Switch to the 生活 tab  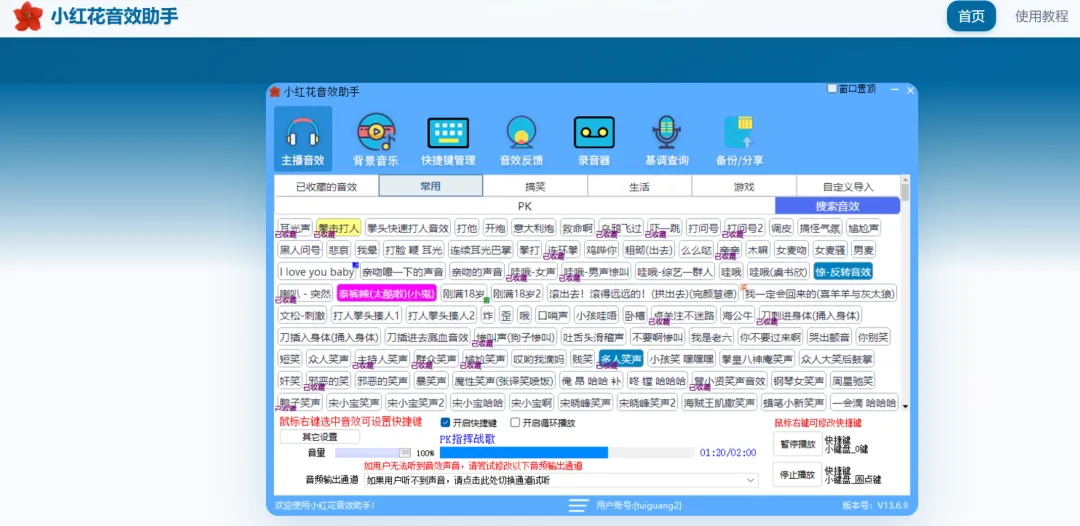(639, 186)
